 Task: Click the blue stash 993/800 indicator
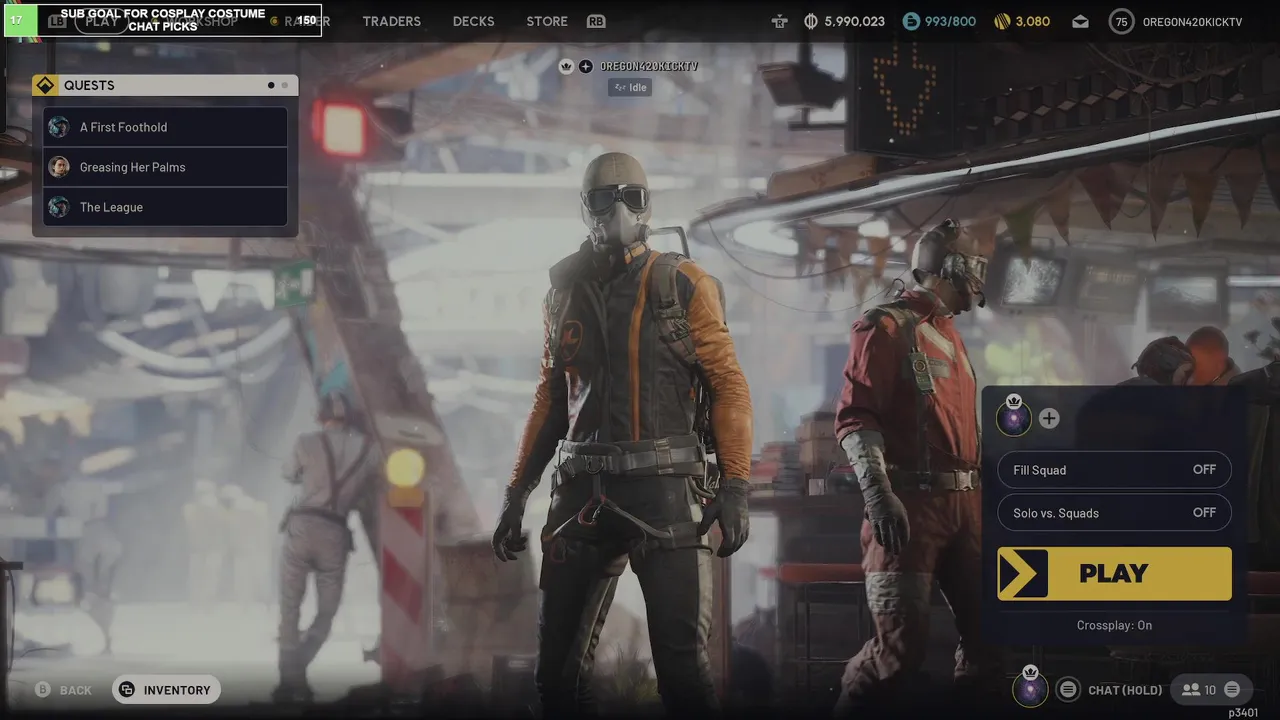(939, 21)
